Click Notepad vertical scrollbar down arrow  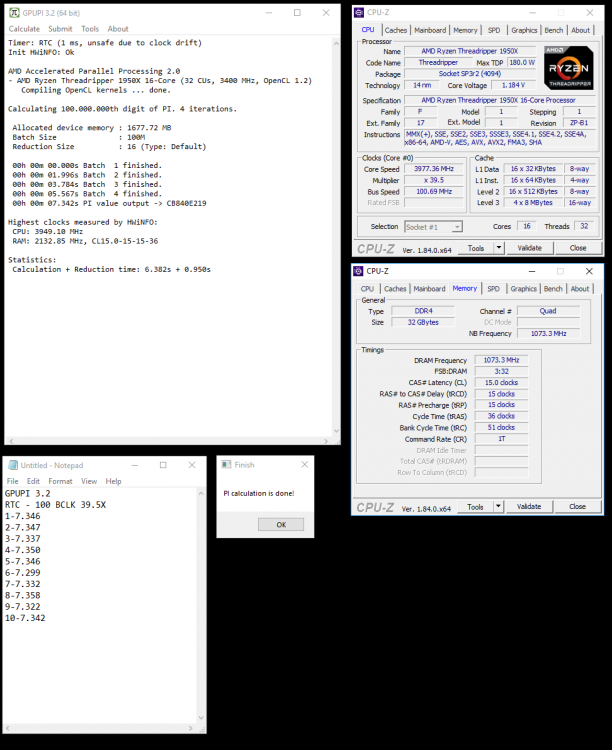[201, 718]
